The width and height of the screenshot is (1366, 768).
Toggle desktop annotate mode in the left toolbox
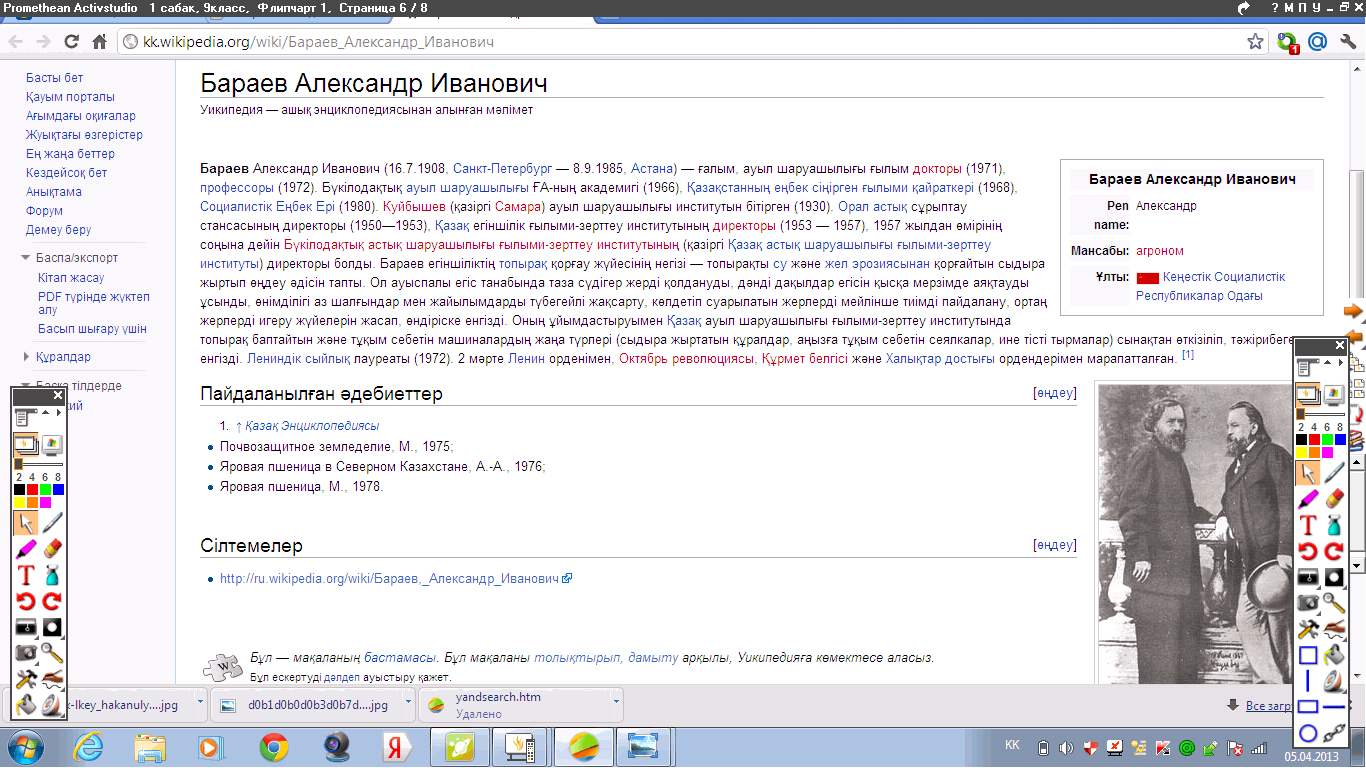[x=51, y=444]
